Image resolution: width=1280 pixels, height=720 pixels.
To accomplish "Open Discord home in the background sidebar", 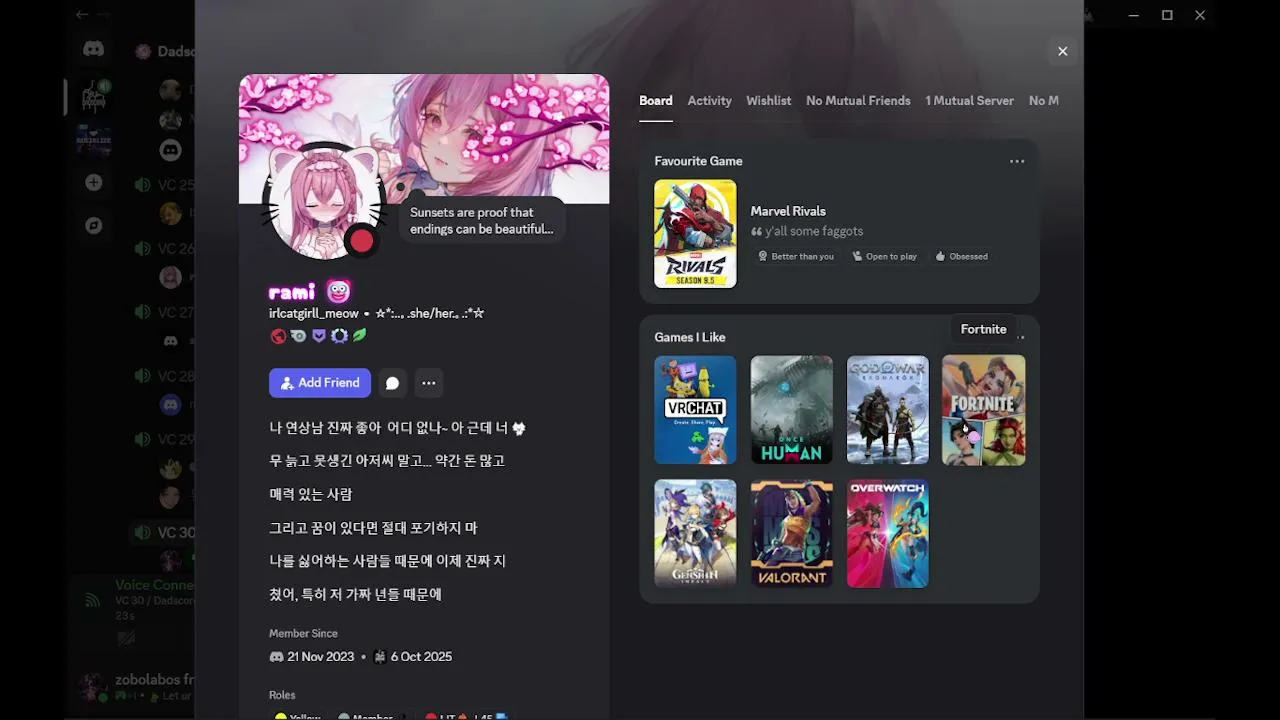I will click(x=94, y=50).
